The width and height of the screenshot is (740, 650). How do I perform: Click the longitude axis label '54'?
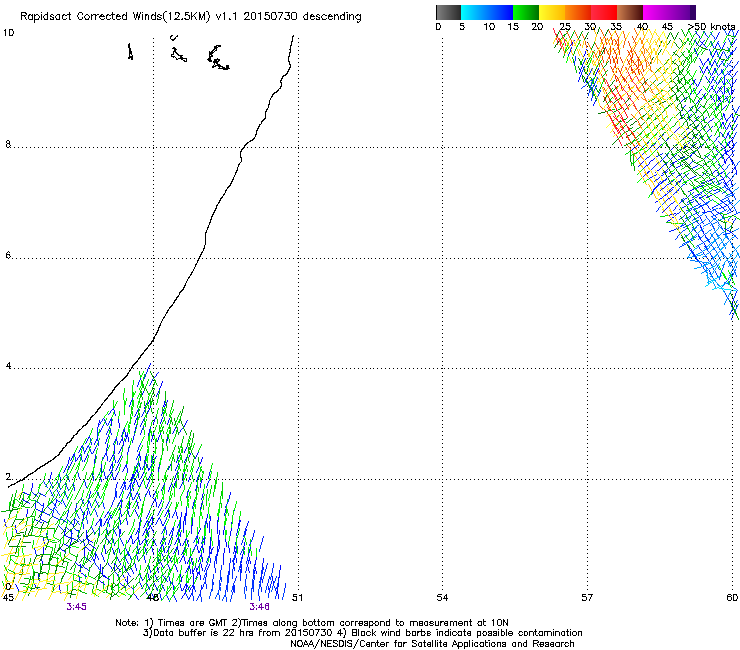442,598
